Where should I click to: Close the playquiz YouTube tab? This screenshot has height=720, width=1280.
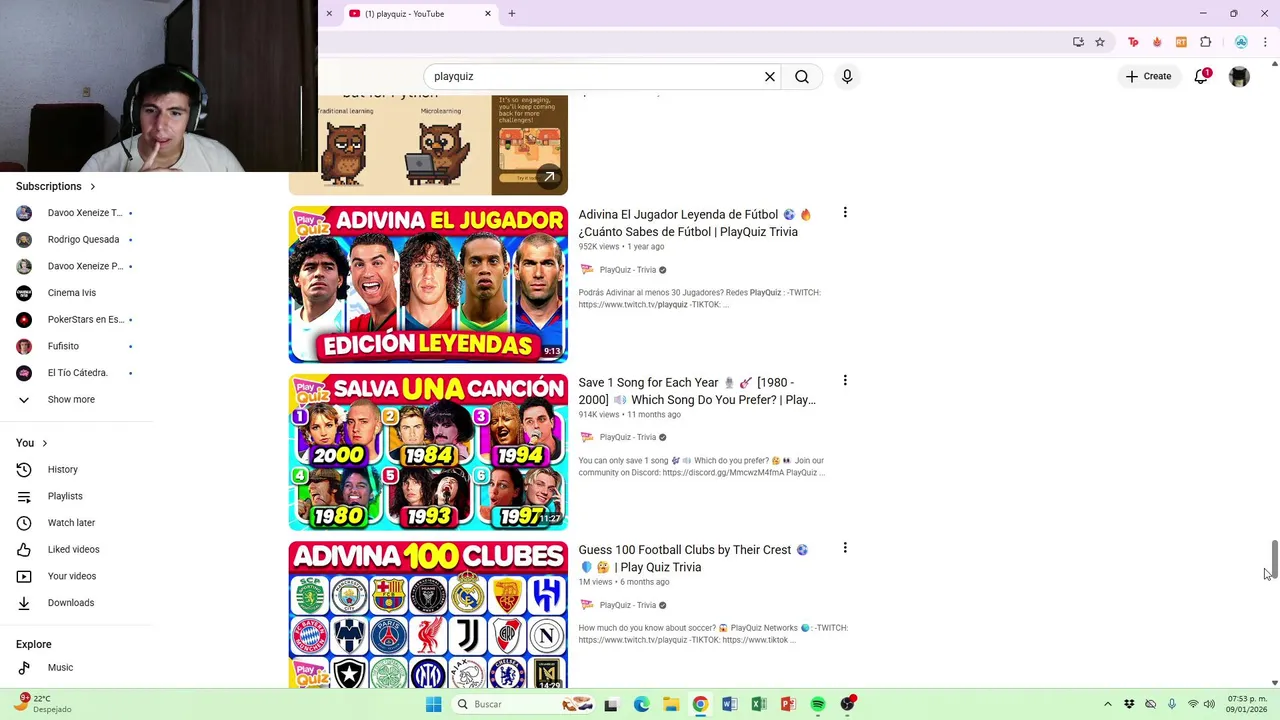click(488, 13)
